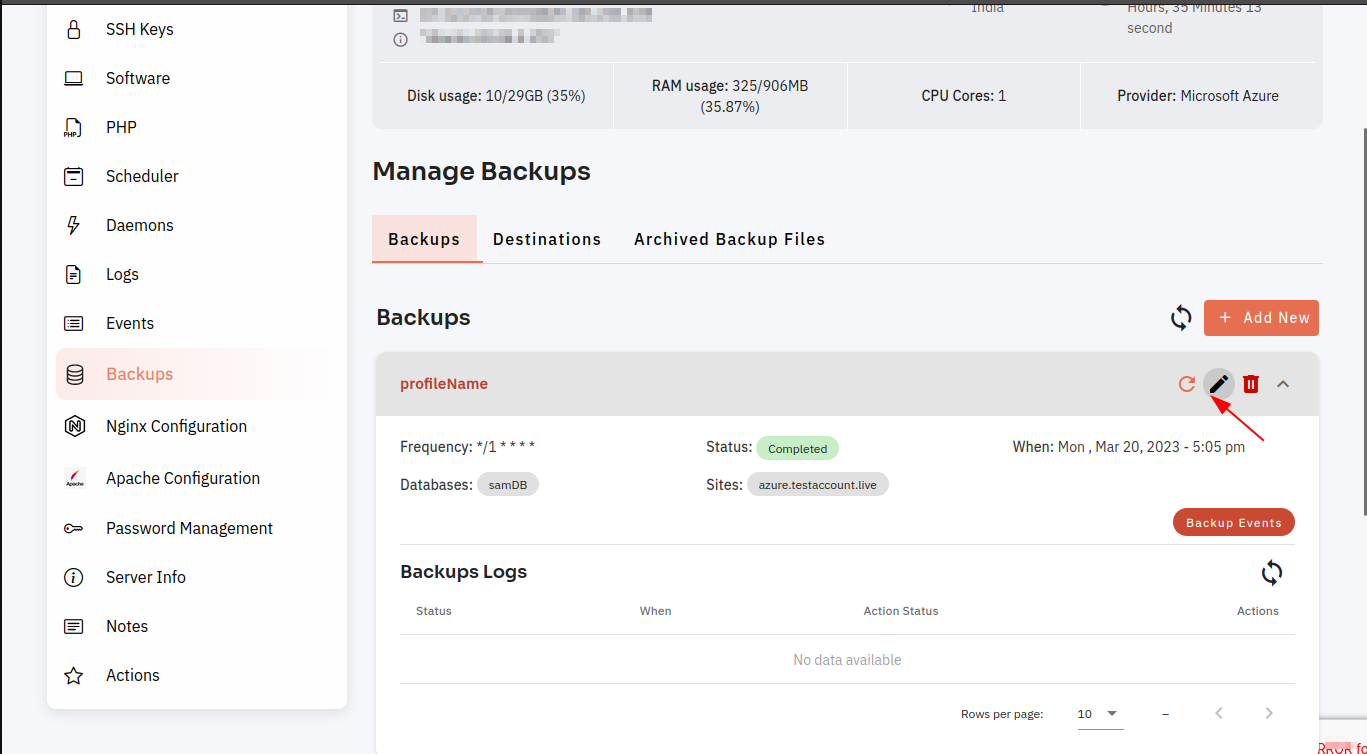The height and width of the screenshot is (754, 1367).
Task: Run profileName backup with orange refresh icon
Action: pyautogui.click(x=1187, y=384)
